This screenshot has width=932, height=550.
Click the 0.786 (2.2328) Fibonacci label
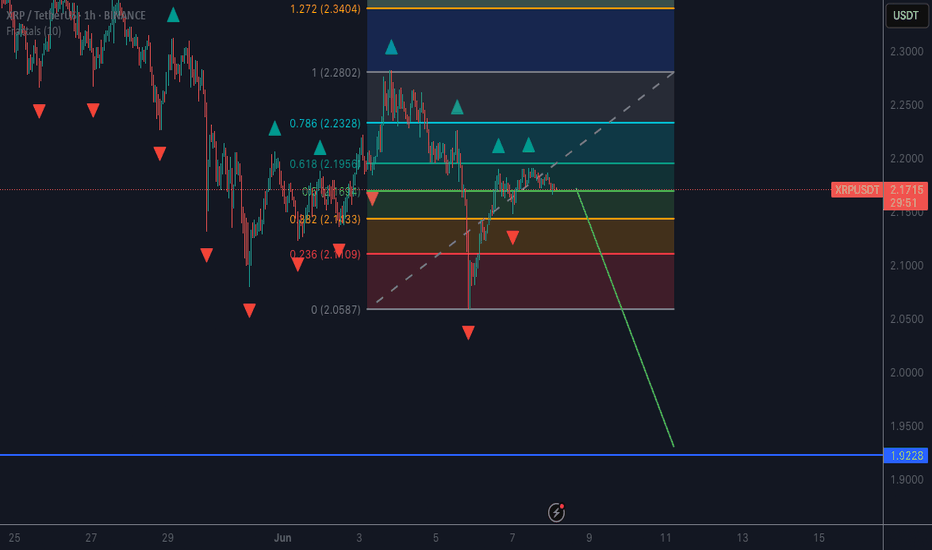tap(325, 123)
